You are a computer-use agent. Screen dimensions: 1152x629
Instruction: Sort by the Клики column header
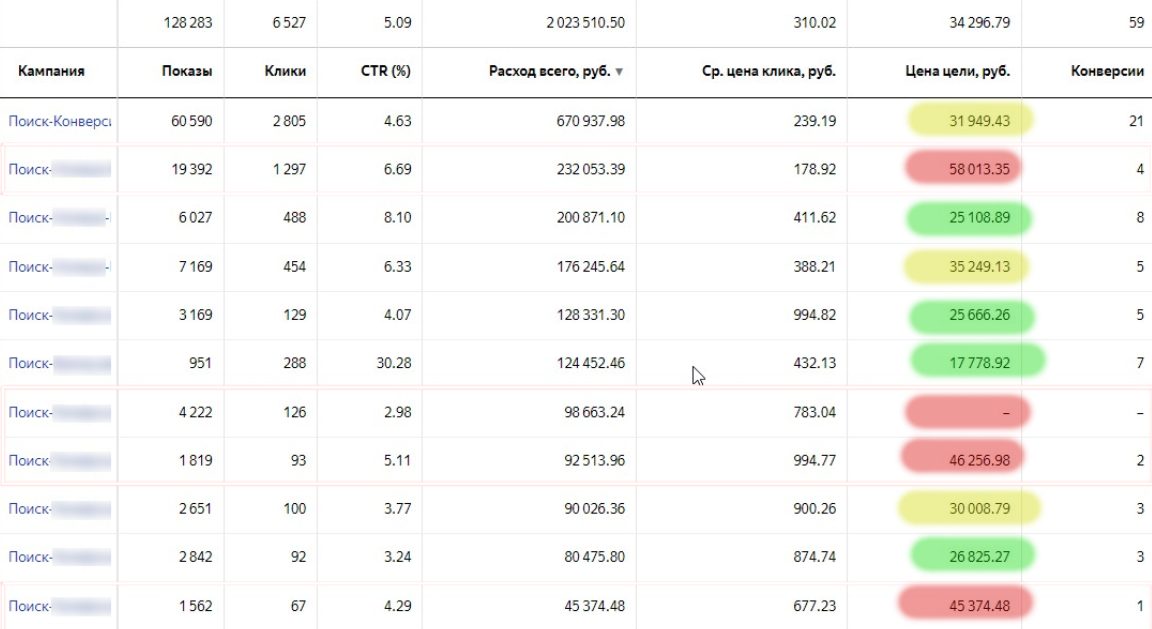point(286,71)
